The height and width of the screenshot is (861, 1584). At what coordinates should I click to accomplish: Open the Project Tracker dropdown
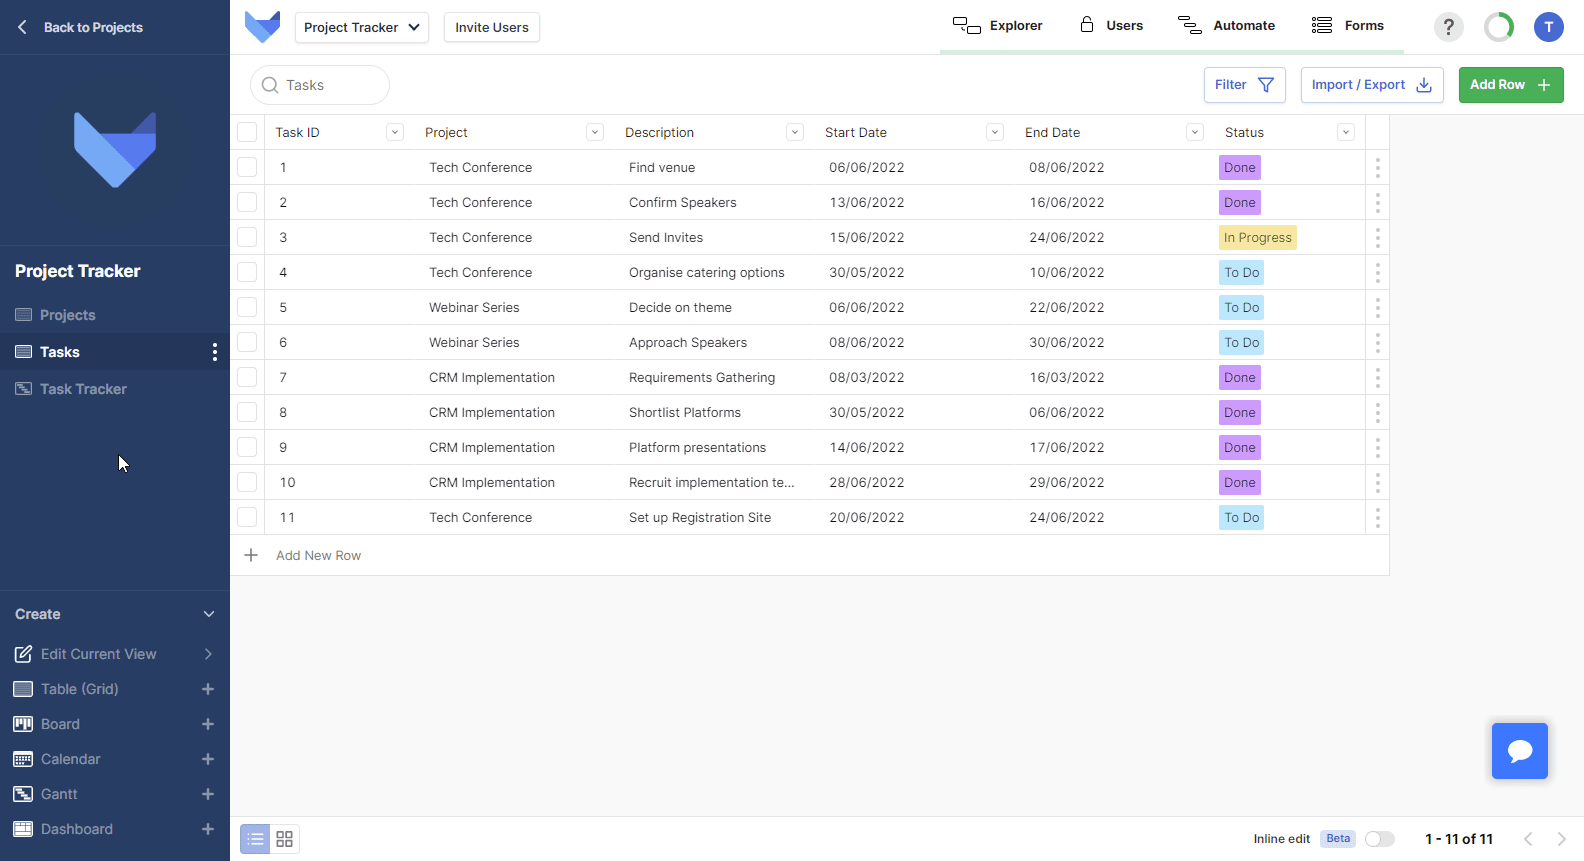tap(361, 27)
